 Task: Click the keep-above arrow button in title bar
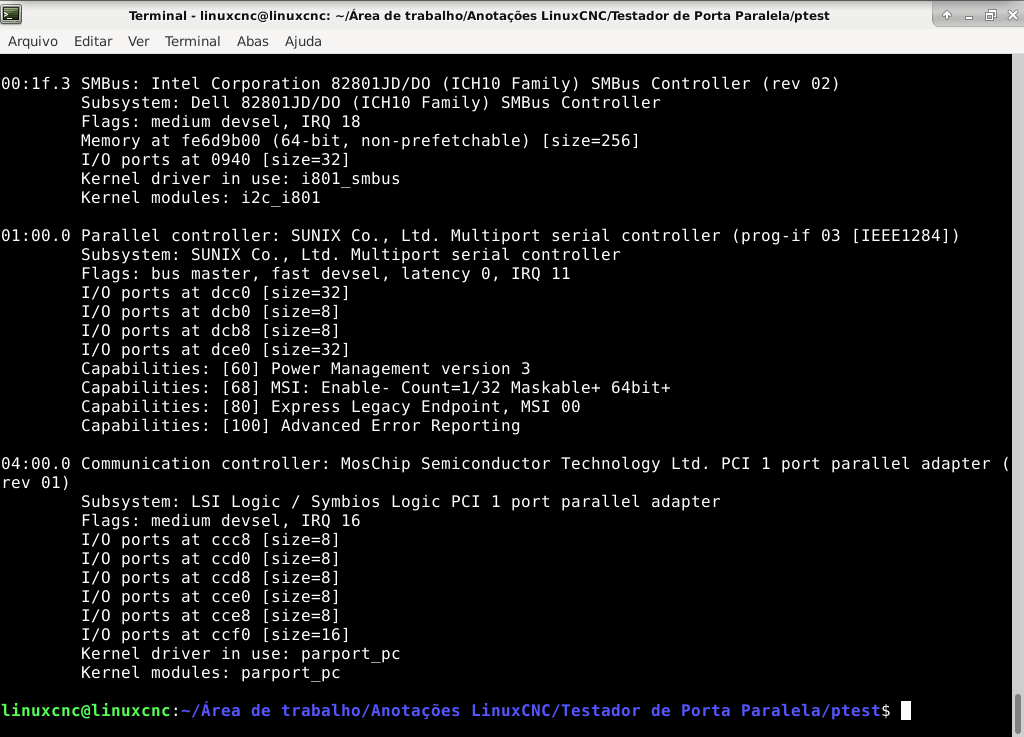point(946,15)
